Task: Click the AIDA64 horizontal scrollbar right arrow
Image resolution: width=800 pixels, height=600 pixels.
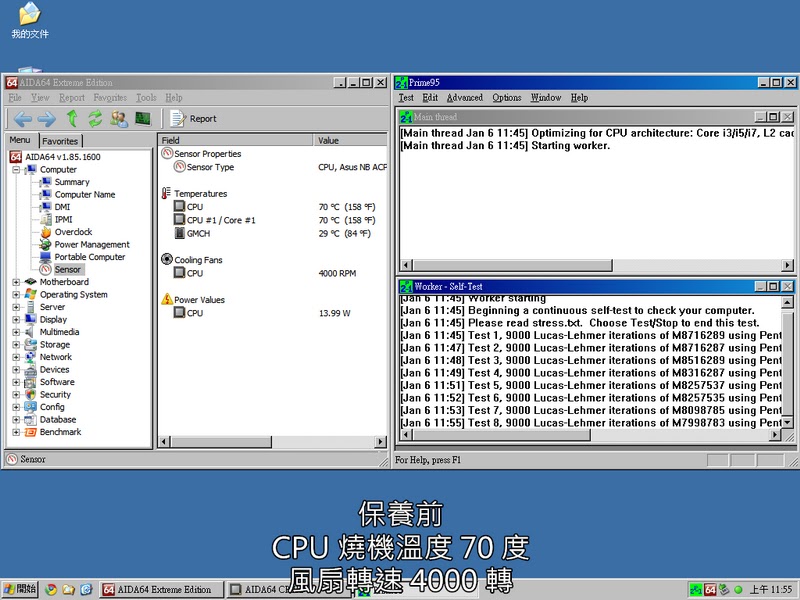Action: point(380,442)
